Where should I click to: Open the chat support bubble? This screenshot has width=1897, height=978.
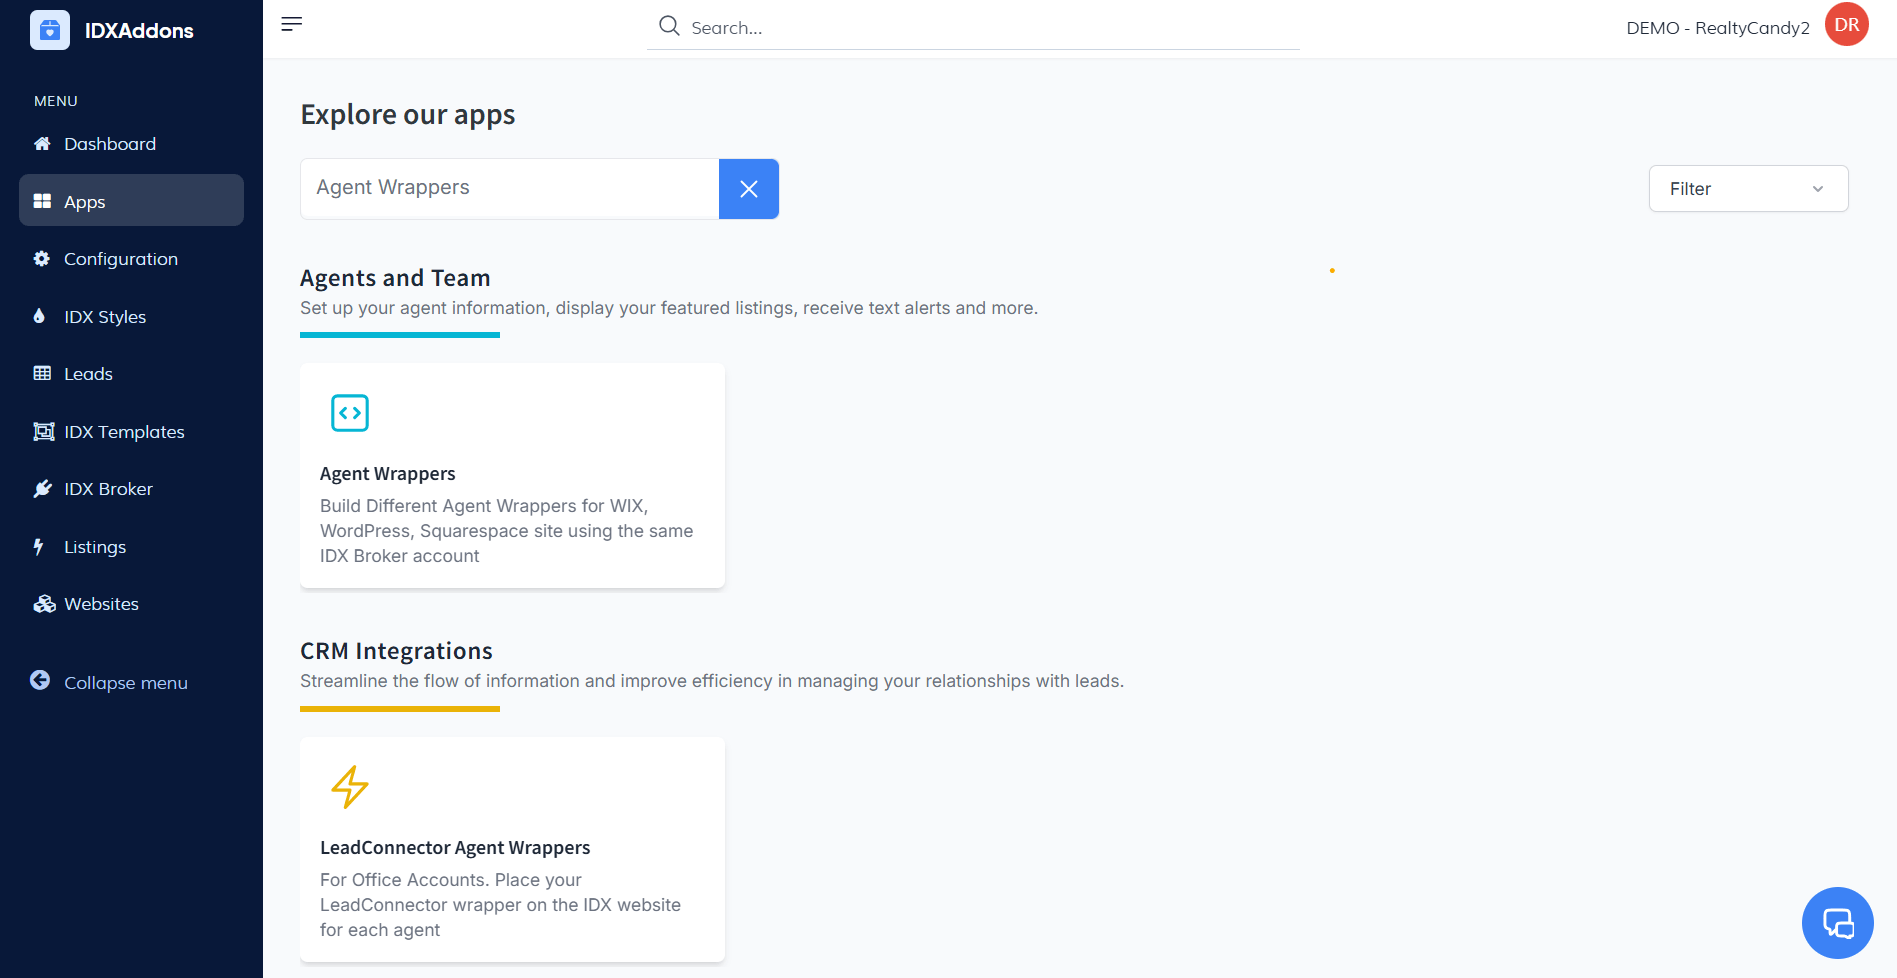1837,922
